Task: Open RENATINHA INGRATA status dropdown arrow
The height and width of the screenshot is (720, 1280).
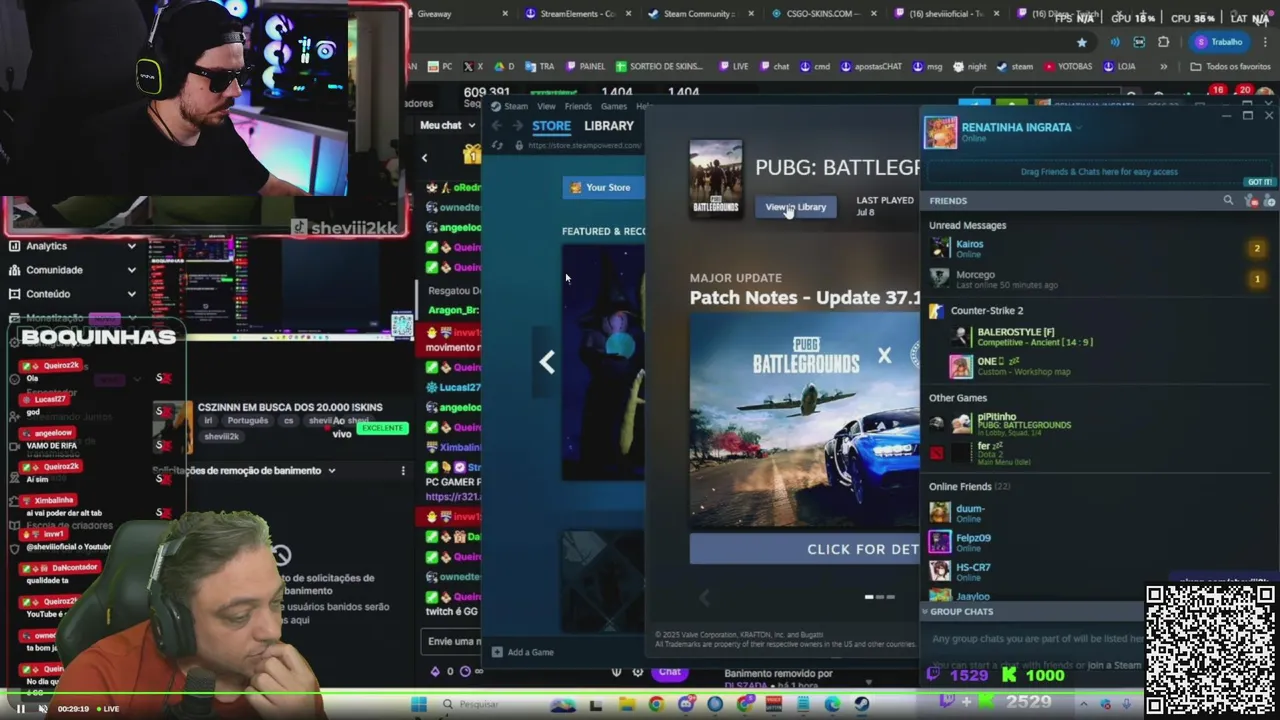Action: coord(1079,128)
